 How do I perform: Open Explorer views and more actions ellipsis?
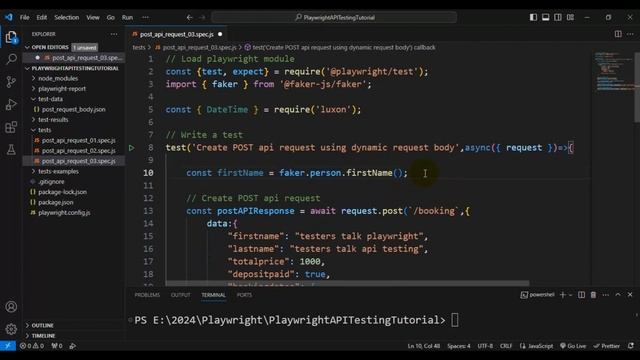[114, 34]
